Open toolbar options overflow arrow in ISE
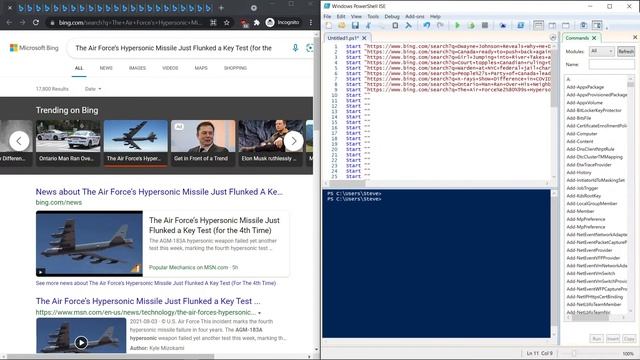The image size is (640, 360). [x=607, y=28]
